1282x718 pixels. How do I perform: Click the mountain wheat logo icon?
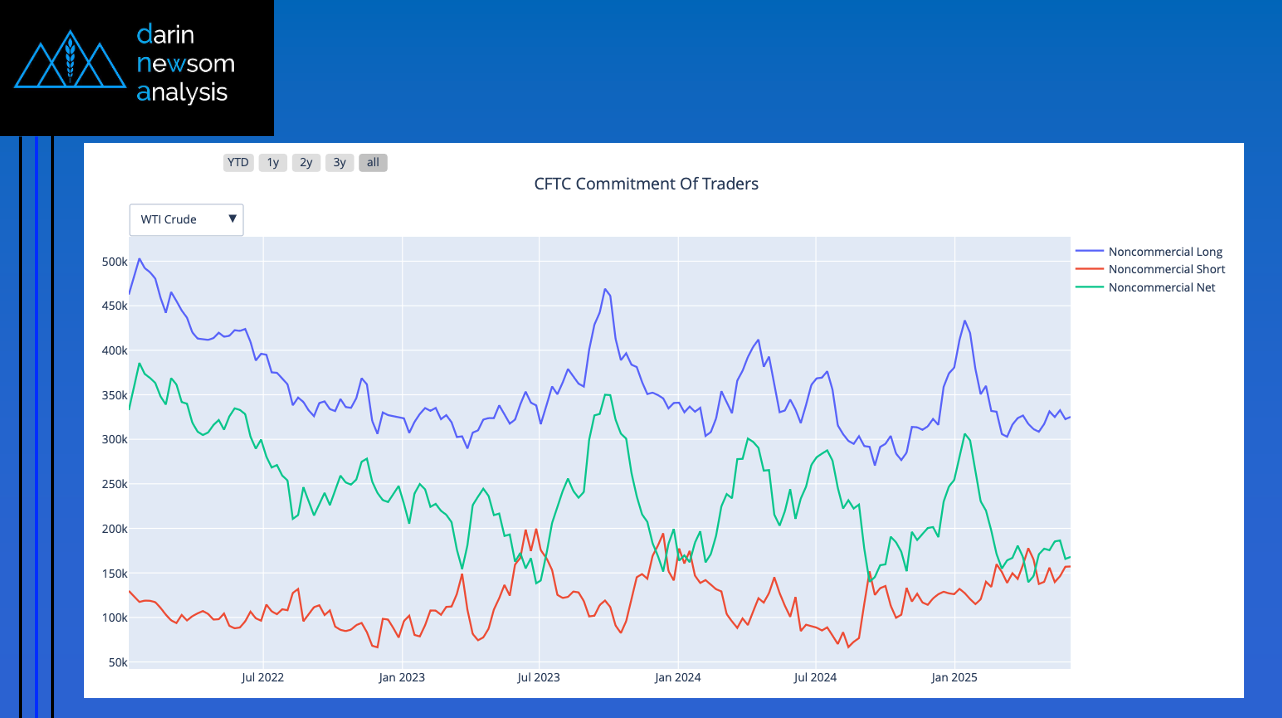pos(69,60)
